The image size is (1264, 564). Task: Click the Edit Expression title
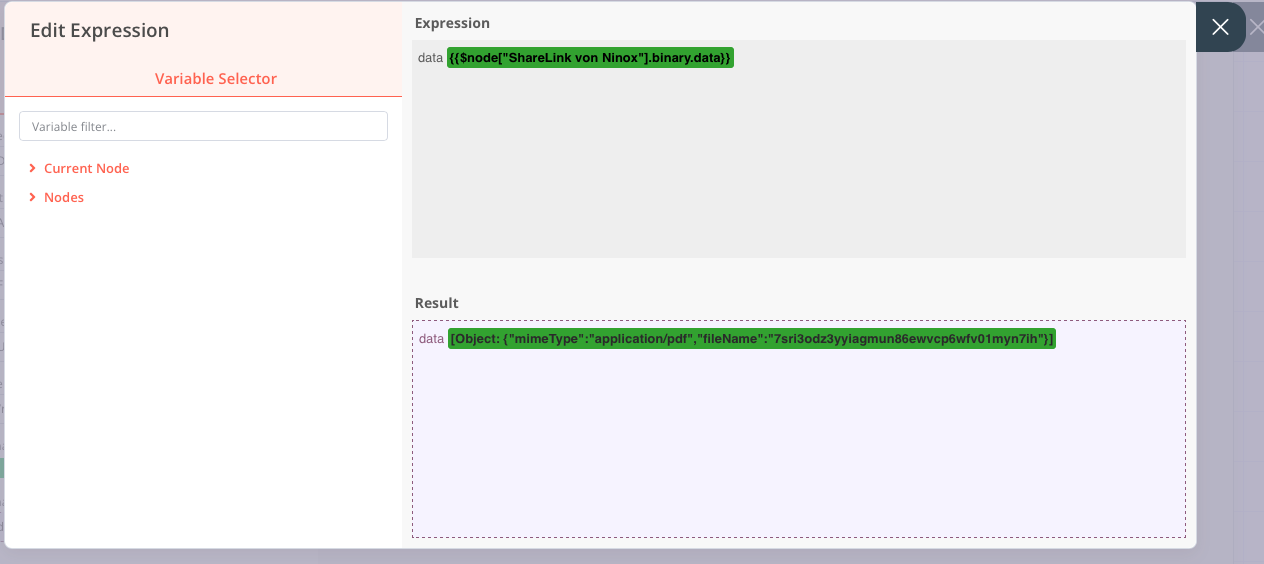click(x=99, y=30)
